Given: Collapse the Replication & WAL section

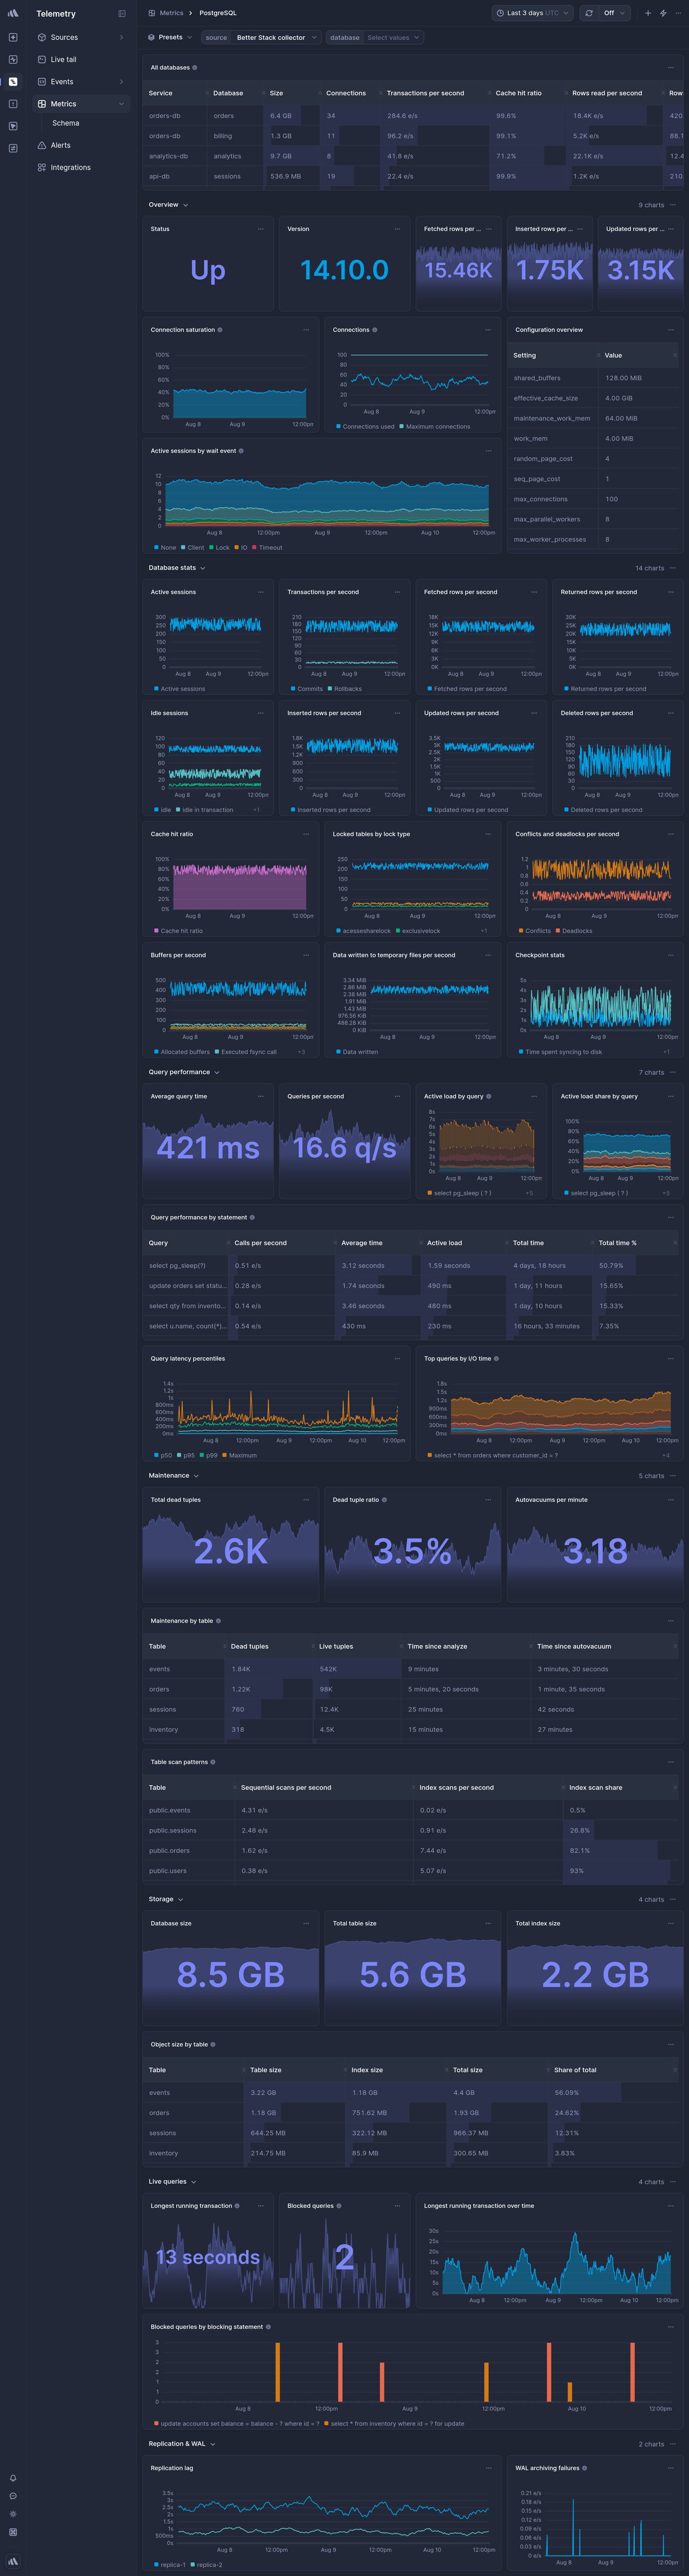Looking at the screenshot, I should coord(182,2444).
